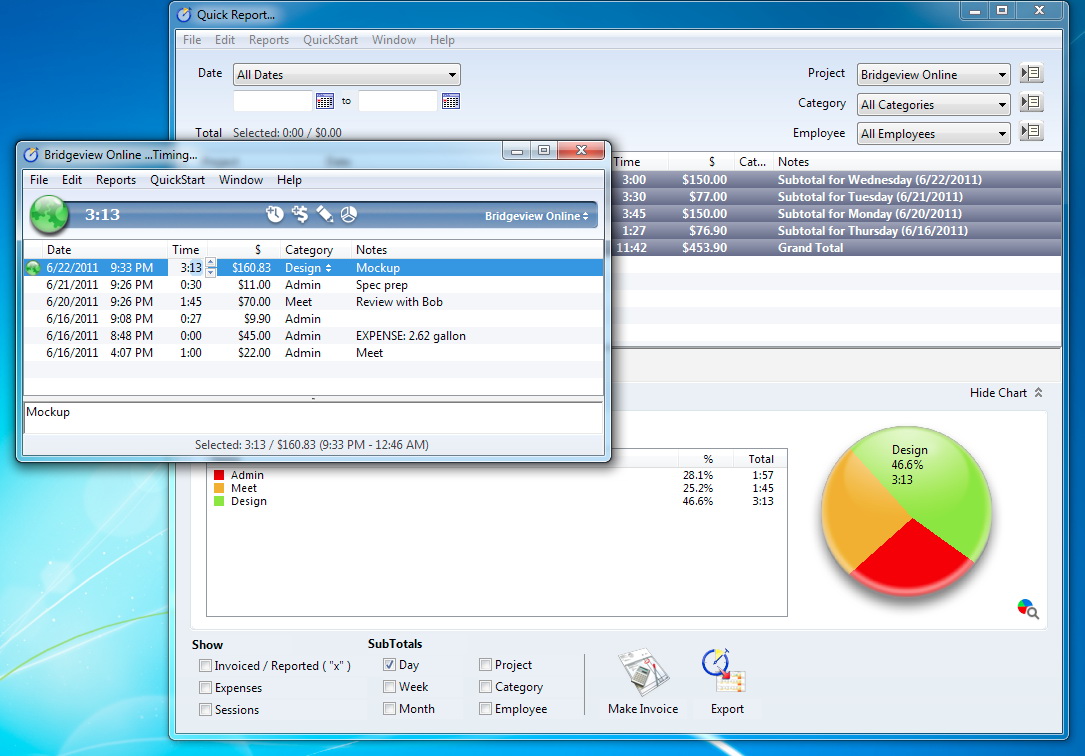Open the All Employees dropdown
The width and height of the screenshot is (1085, 756).
point(934,134)
